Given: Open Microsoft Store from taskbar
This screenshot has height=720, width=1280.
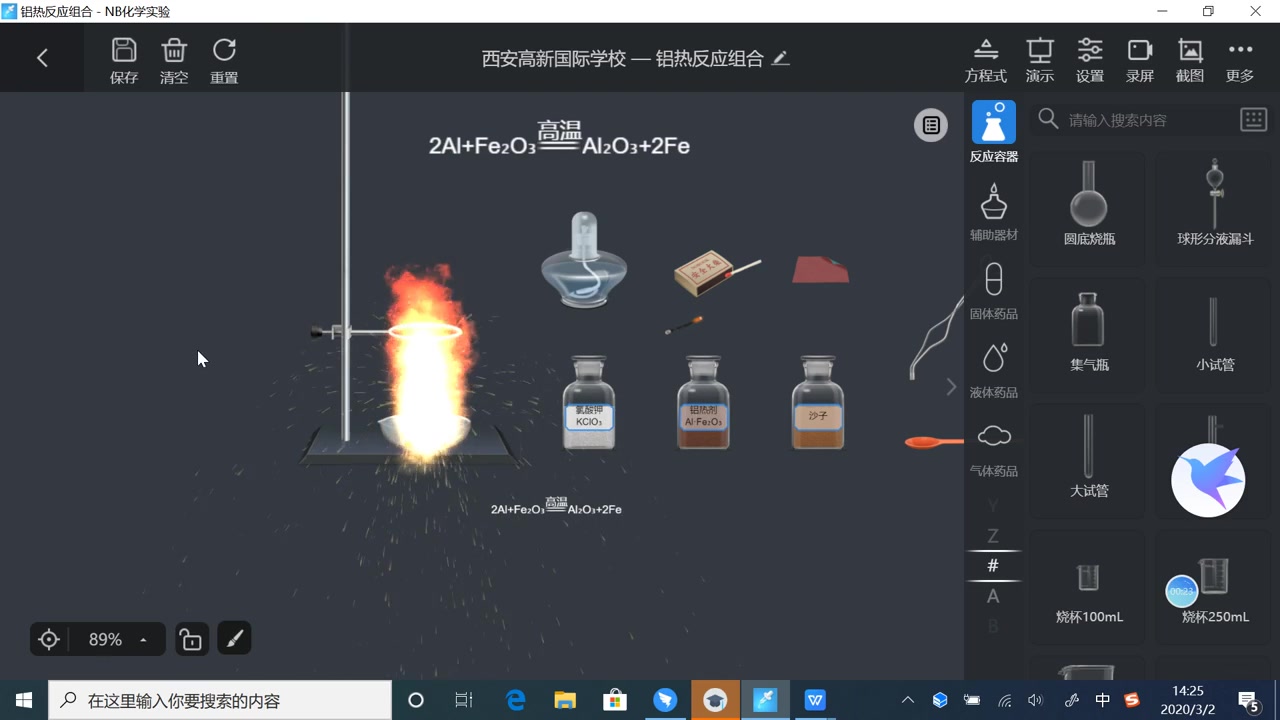Looking at the screenshot, I should (615, 700).
